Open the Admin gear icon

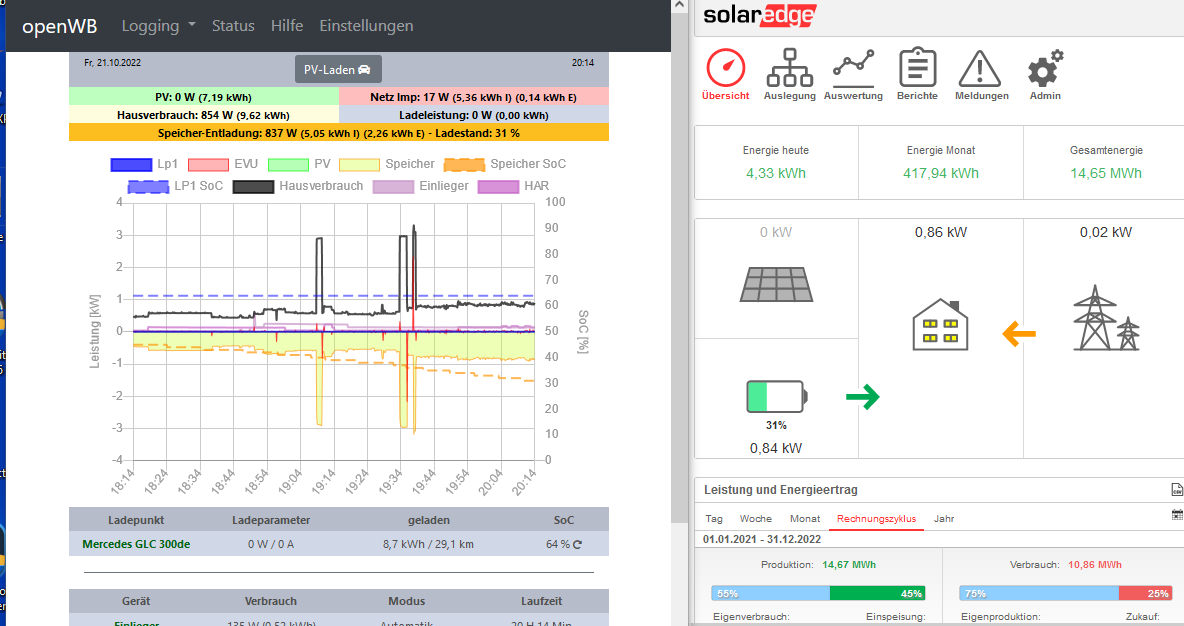tap(1045, 70)
